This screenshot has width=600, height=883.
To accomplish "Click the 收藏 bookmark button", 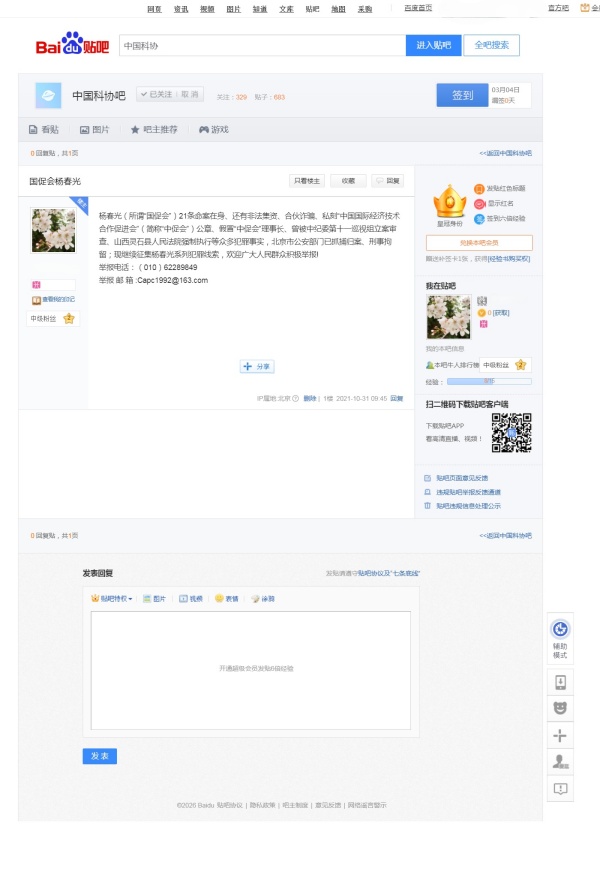I will click(348, 181).
